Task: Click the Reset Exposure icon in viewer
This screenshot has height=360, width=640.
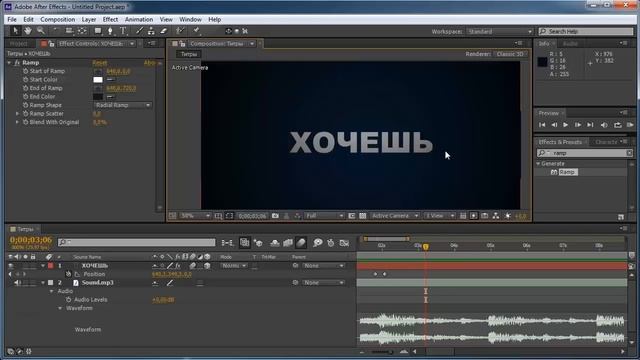Action: (508, 216)
